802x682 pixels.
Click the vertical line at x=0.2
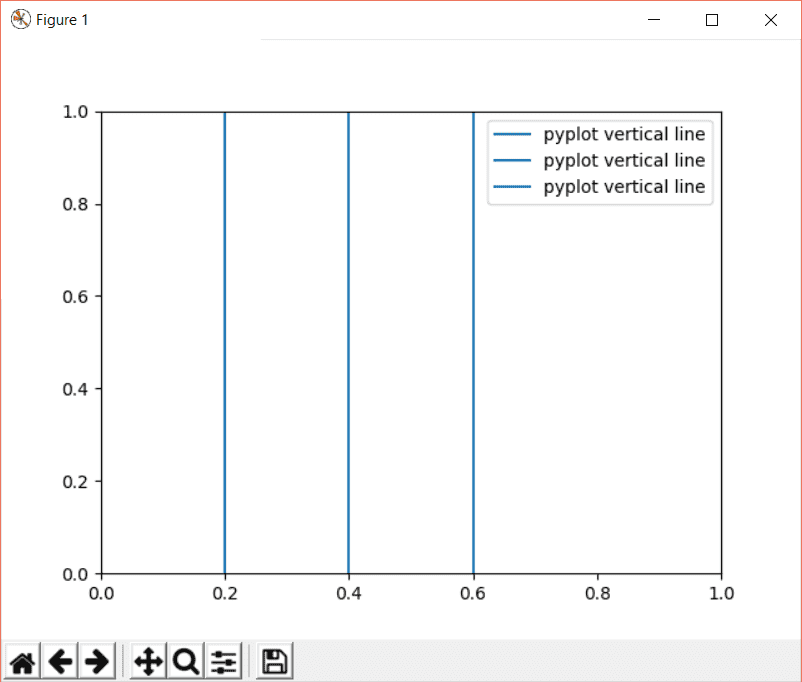click(x=225, y=343)
